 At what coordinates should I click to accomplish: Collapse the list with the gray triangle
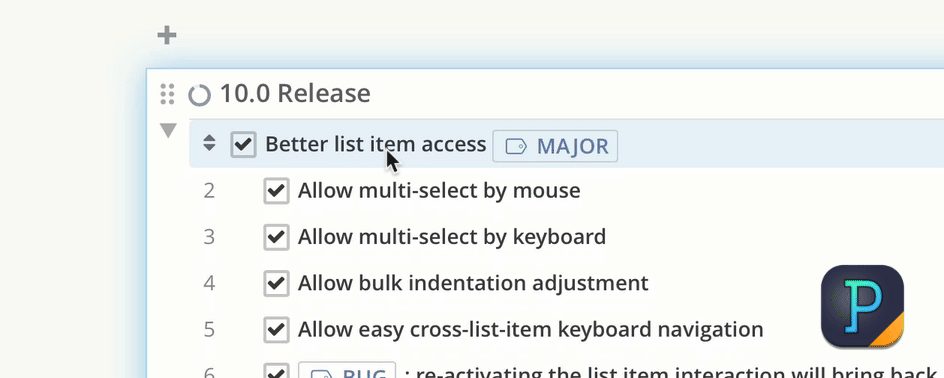coord(168,130)
